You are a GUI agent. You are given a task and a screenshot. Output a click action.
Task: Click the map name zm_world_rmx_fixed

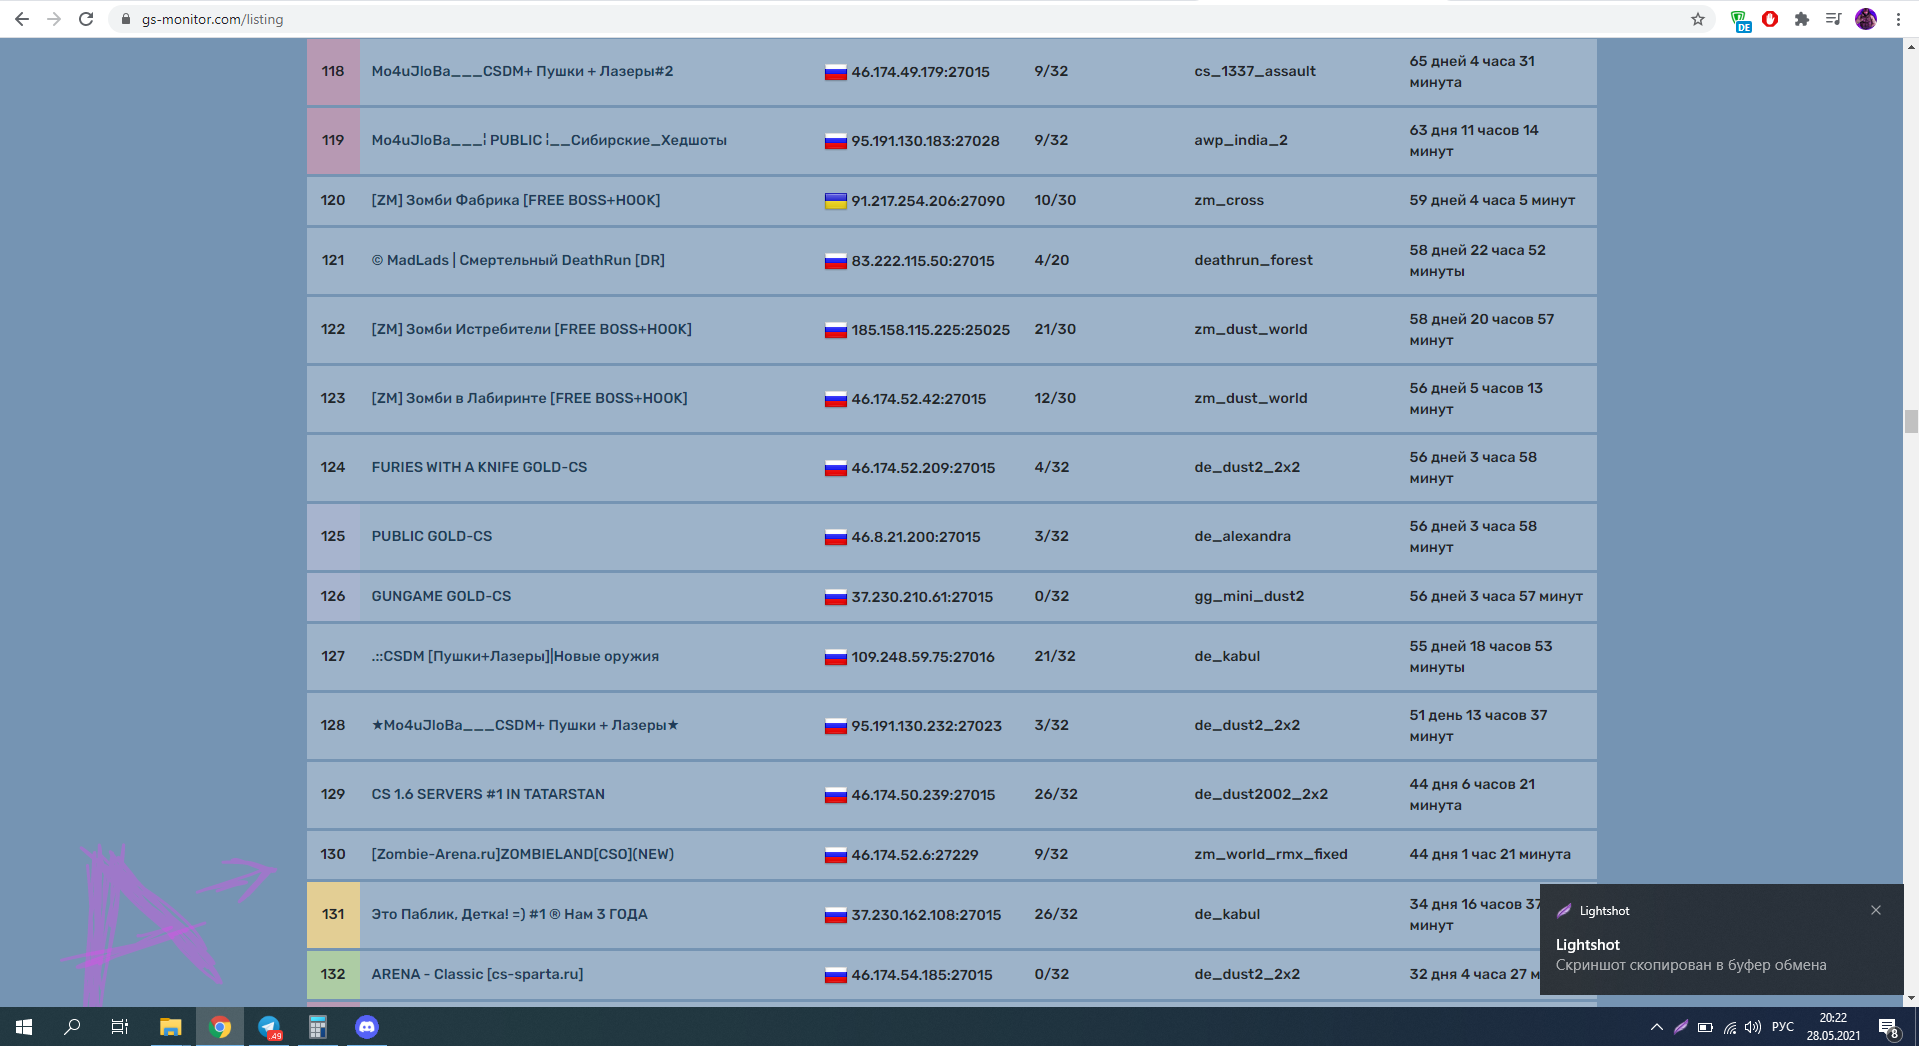(x=1271, y=854)
